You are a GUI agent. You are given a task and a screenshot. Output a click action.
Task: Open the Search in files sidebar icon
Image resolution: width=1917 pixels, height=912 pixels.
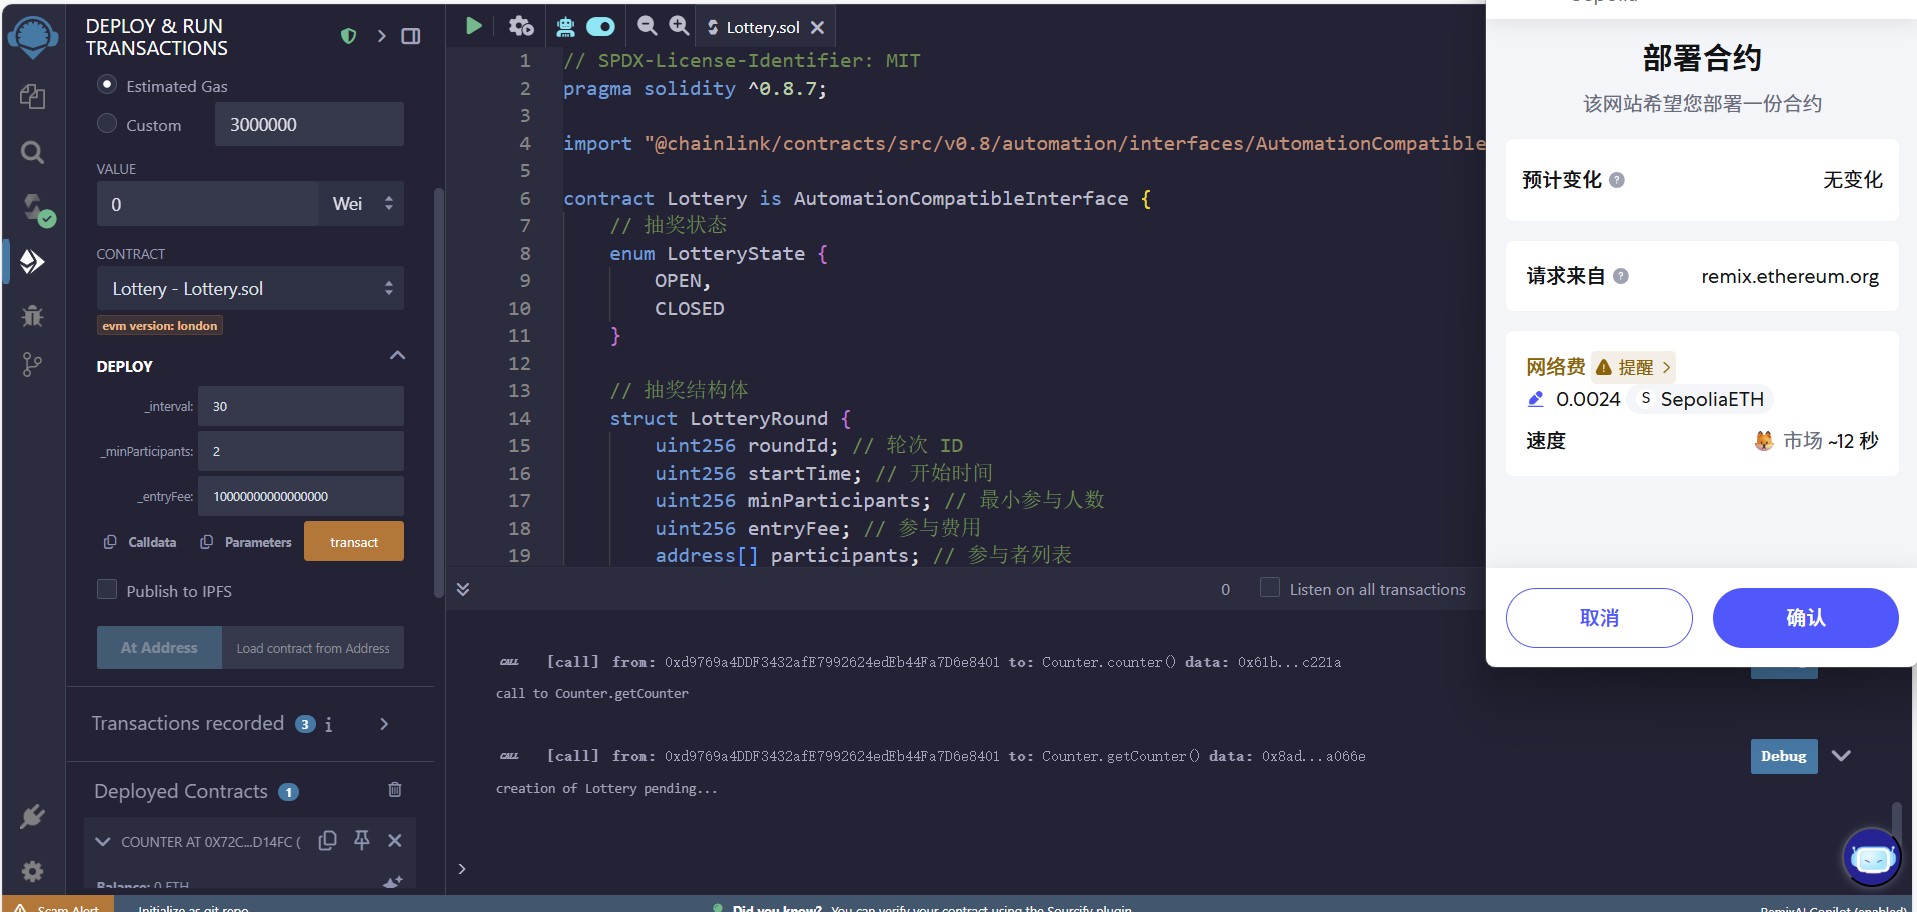point(32,152)
